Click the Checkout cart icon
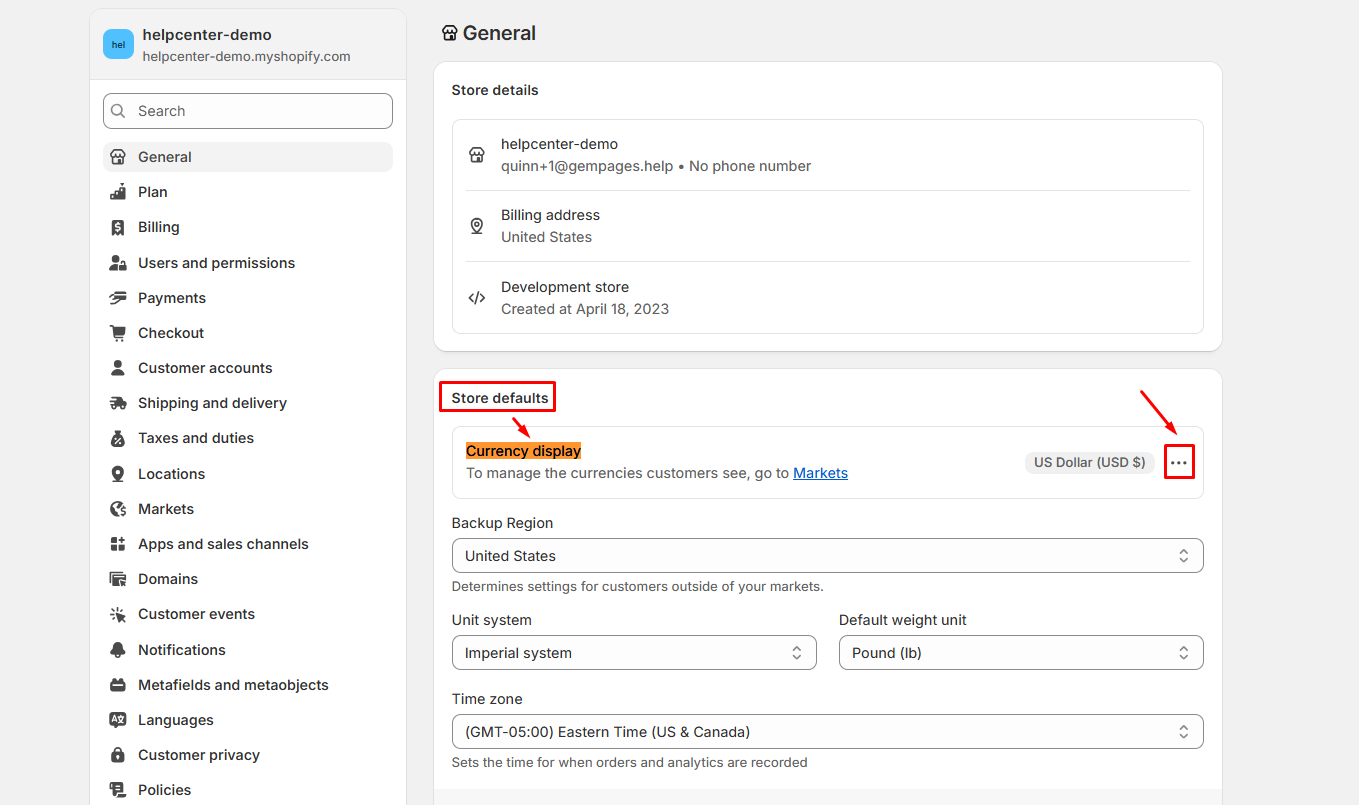Viewport: 1359px width, 805px height. [x=118, y=333]
